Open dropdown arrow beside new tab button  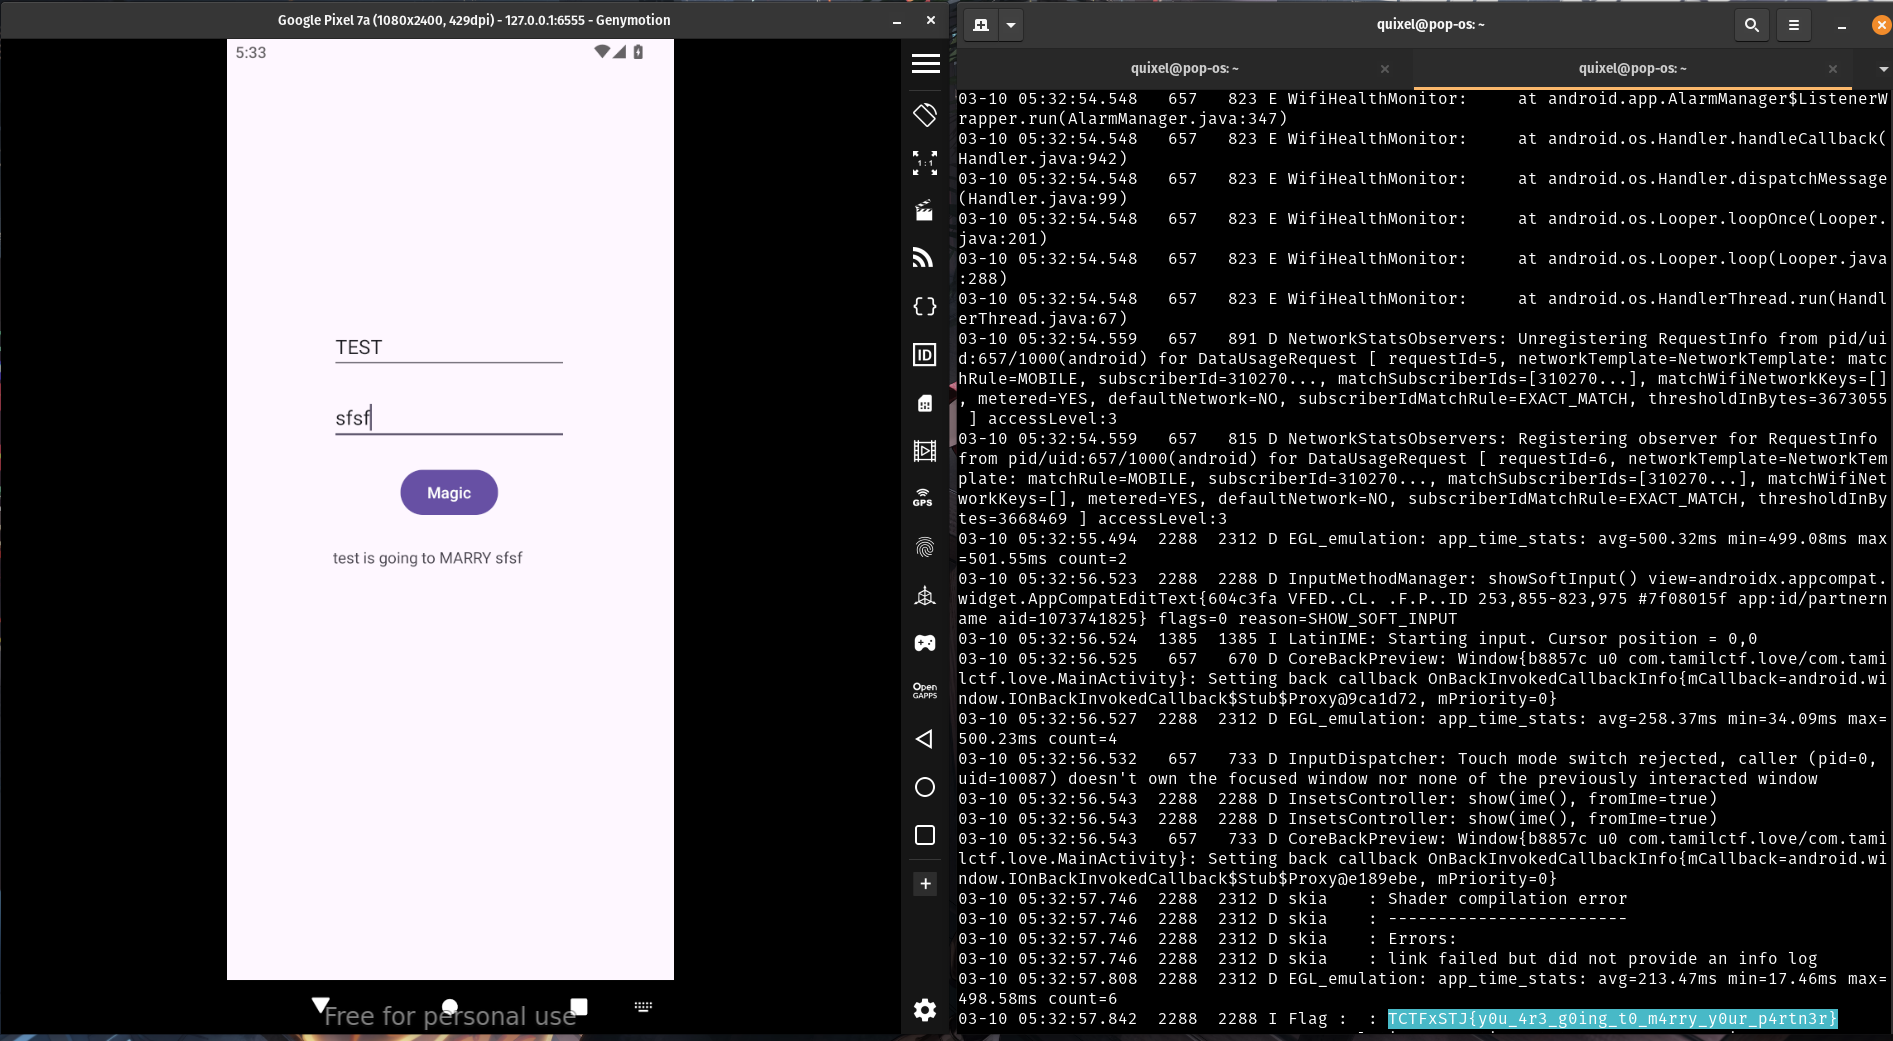click(x=1011, y=25)
